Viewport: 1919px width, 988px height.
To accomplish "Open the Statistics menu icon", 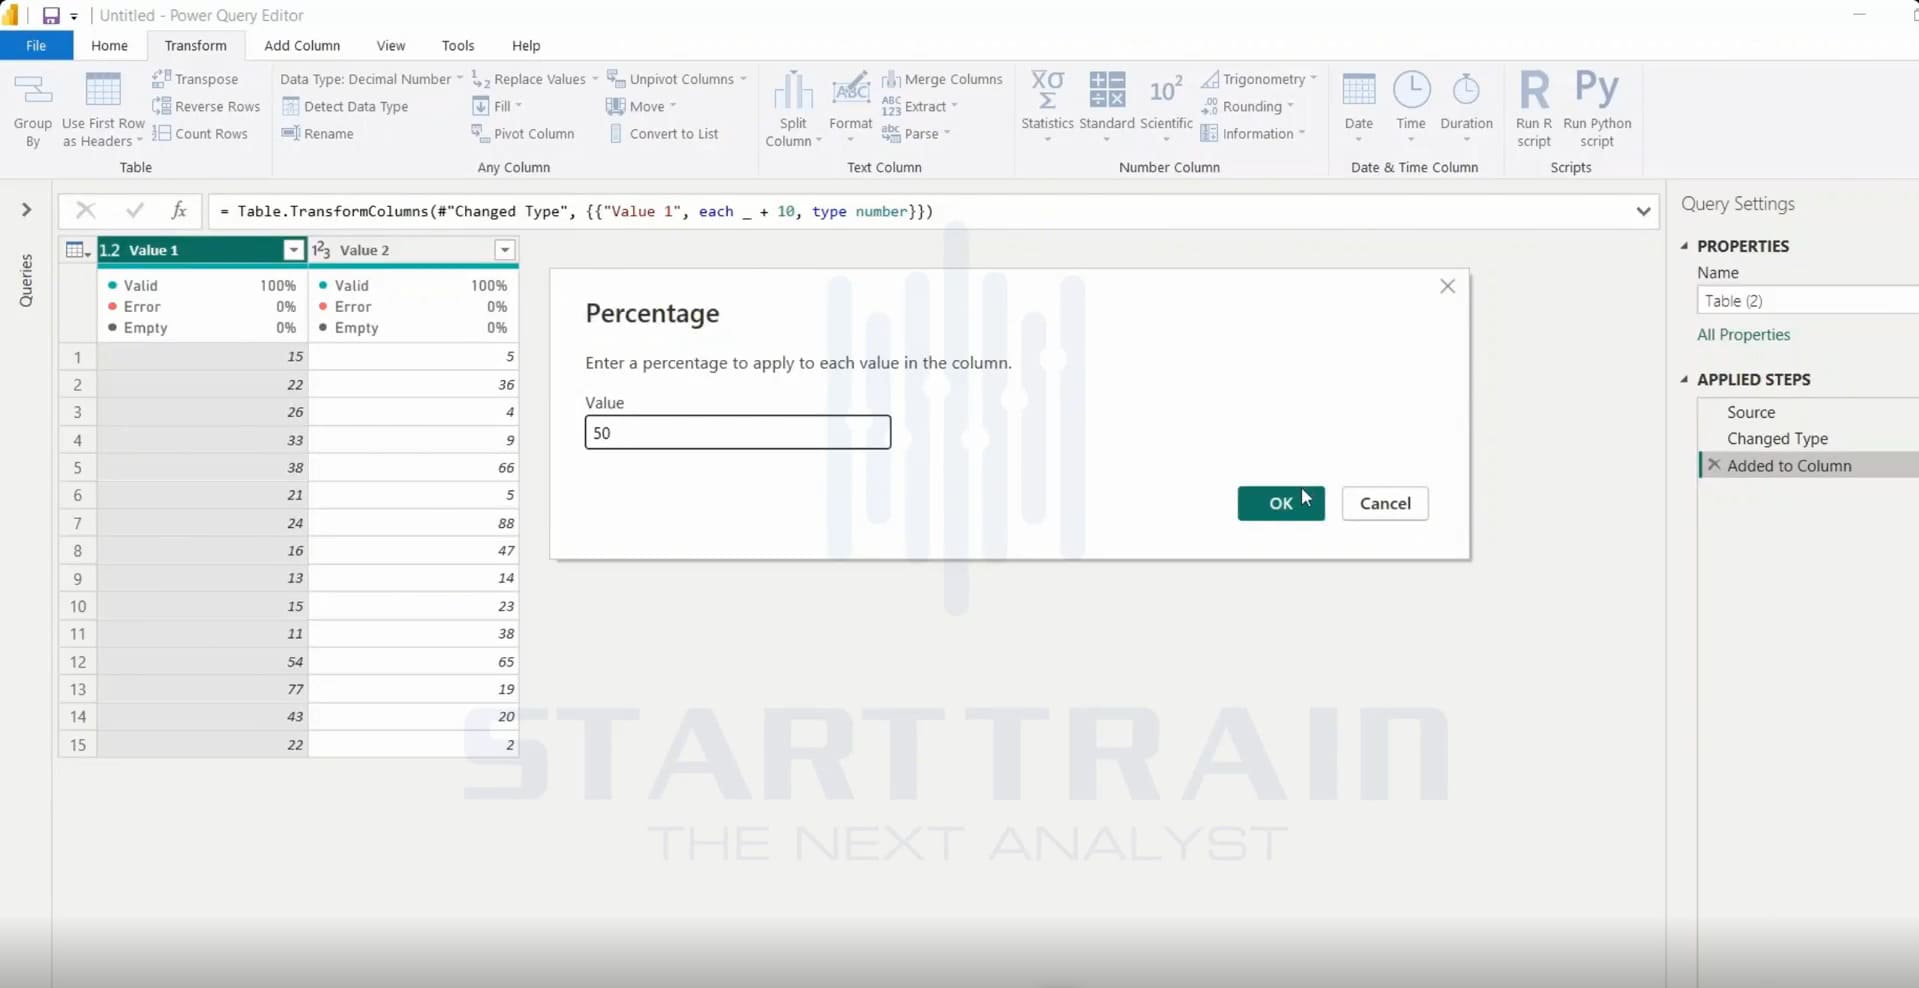I will 1047,106.
